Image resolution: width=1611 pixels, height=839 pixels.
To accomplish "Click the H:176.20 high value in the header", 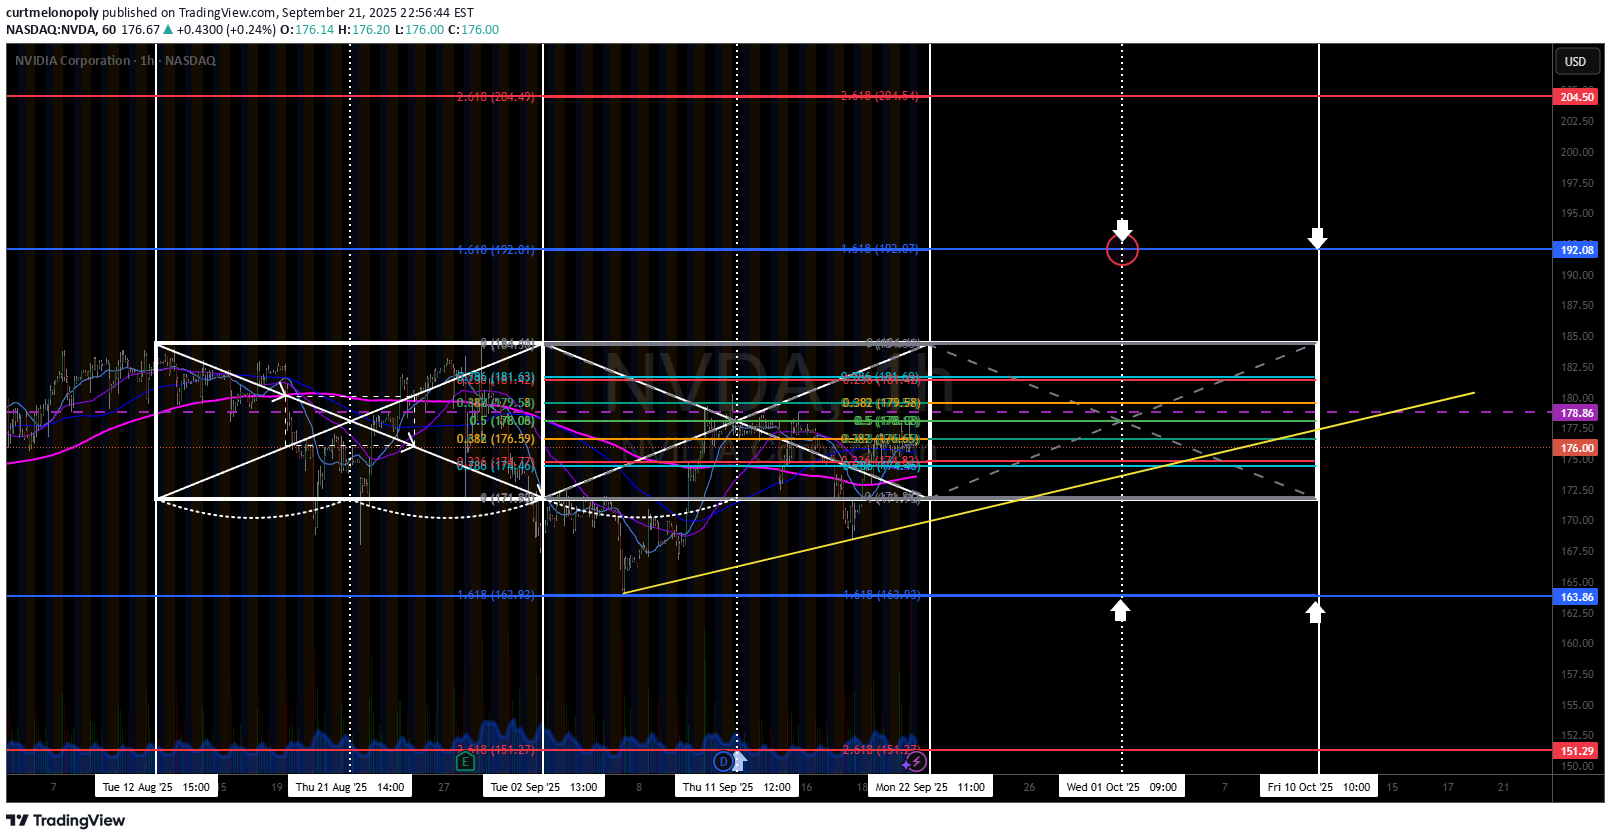I will pyautogui.click(x=364, y=30).
